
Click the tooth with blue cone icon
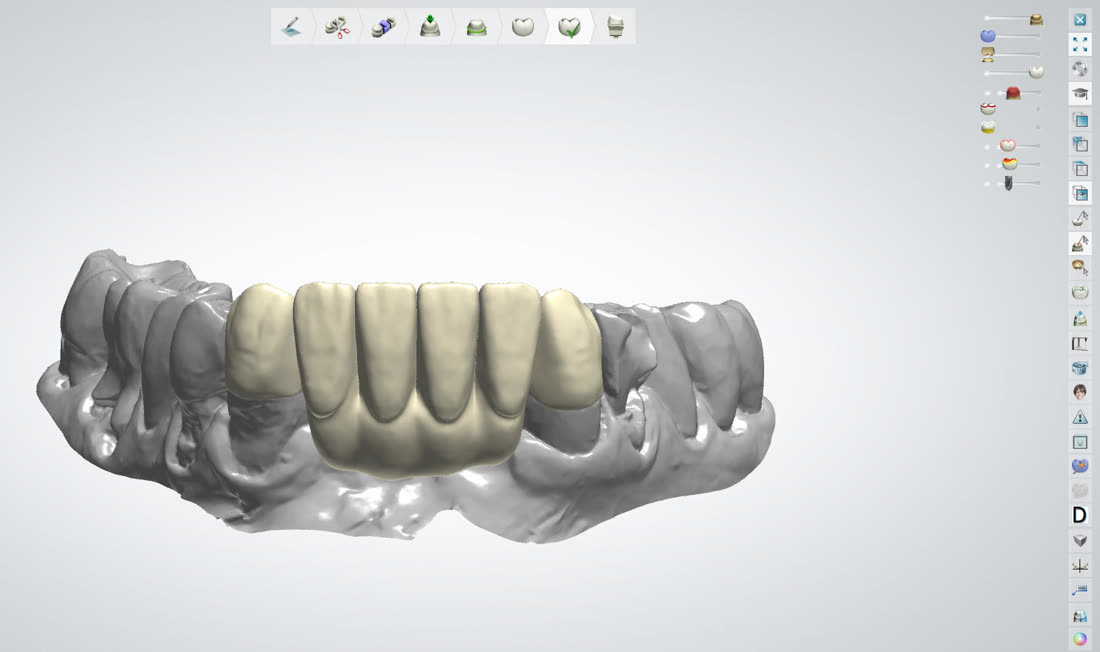point(1080,318)
